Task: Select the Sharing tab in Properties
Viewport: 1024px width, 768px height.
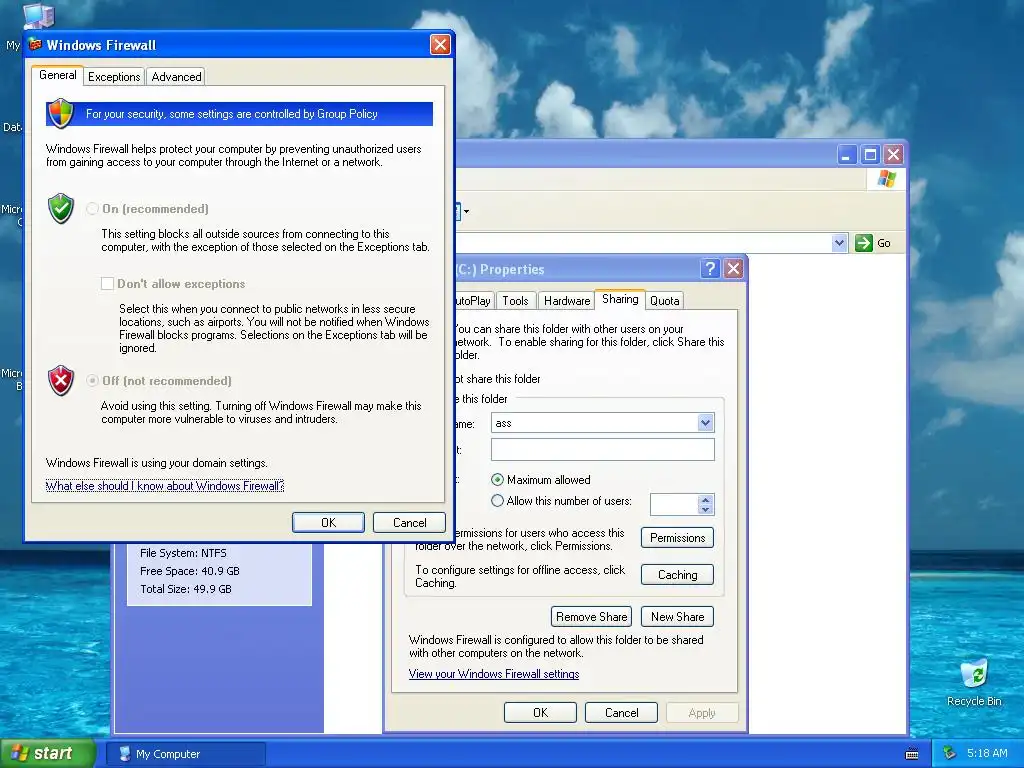Action: (x=620, y=299)
